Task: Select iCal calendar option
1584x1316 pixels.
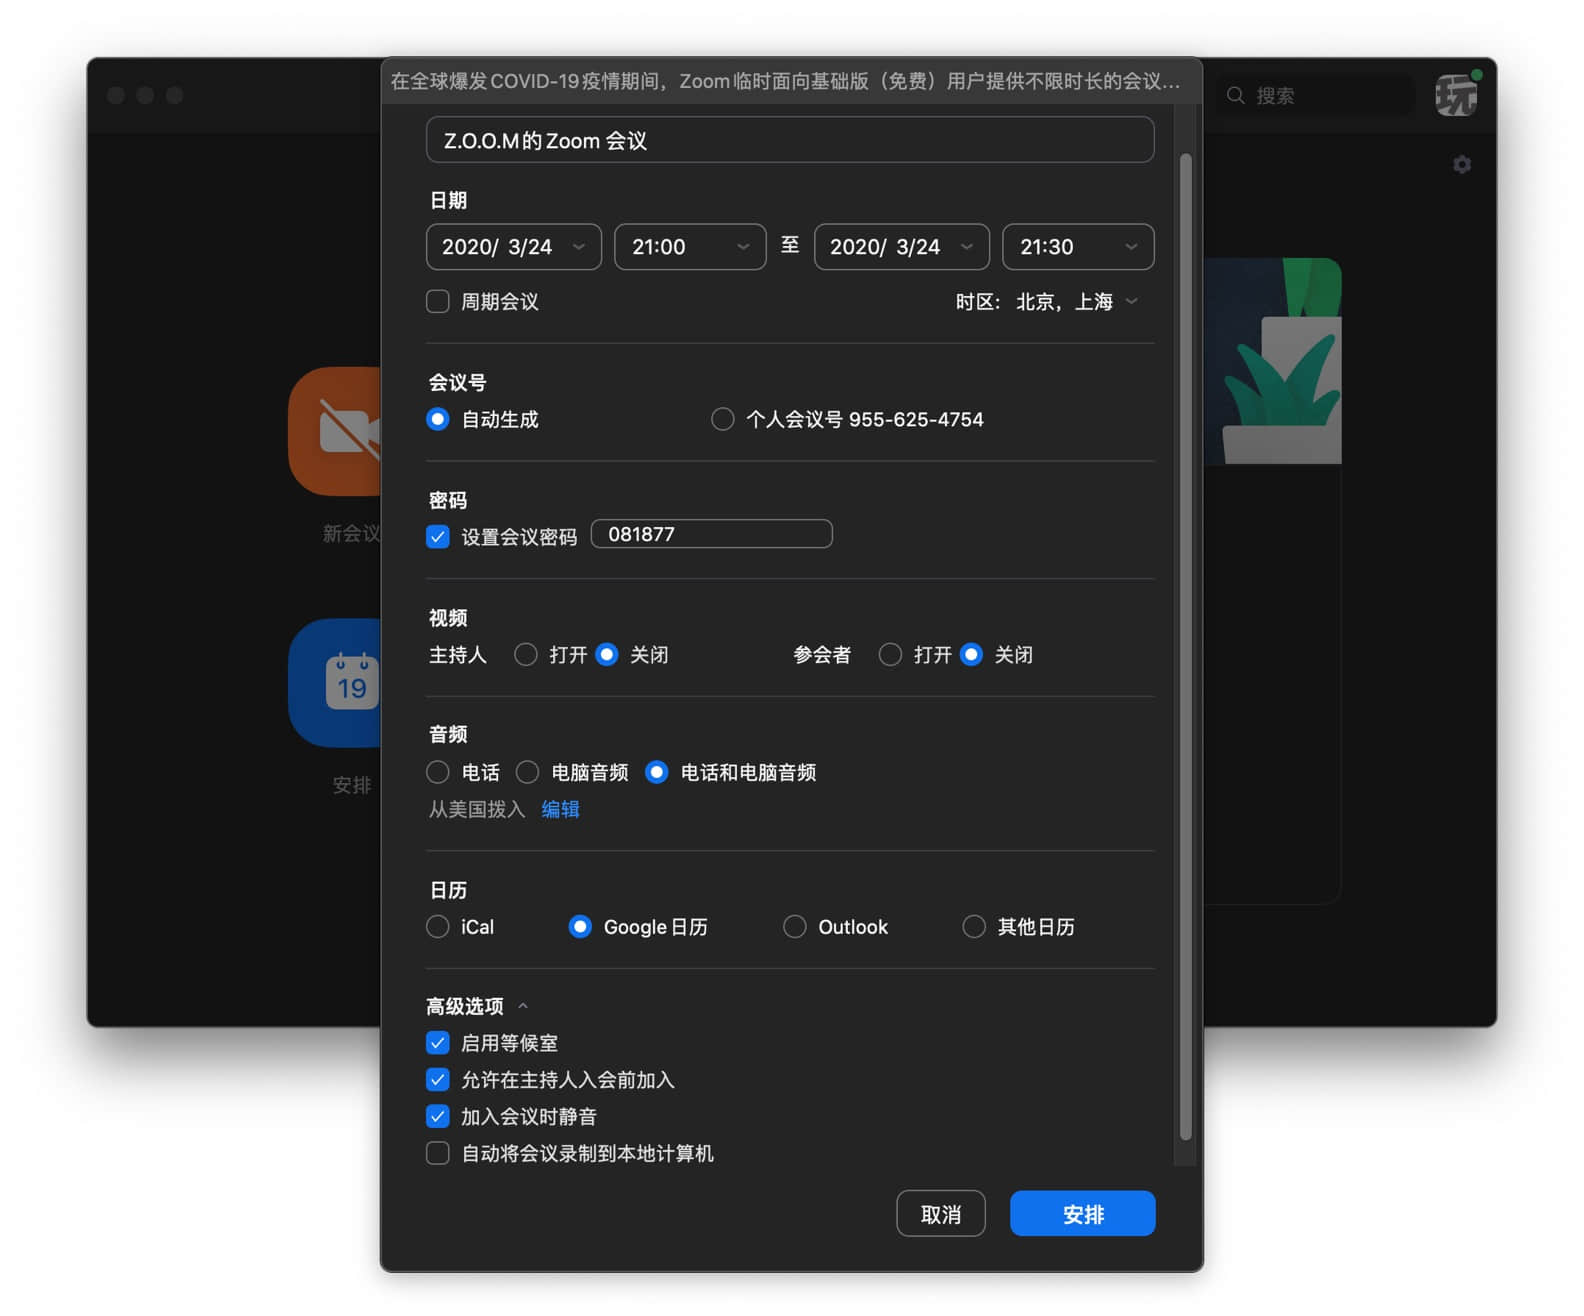Action: tap(438, 927)
